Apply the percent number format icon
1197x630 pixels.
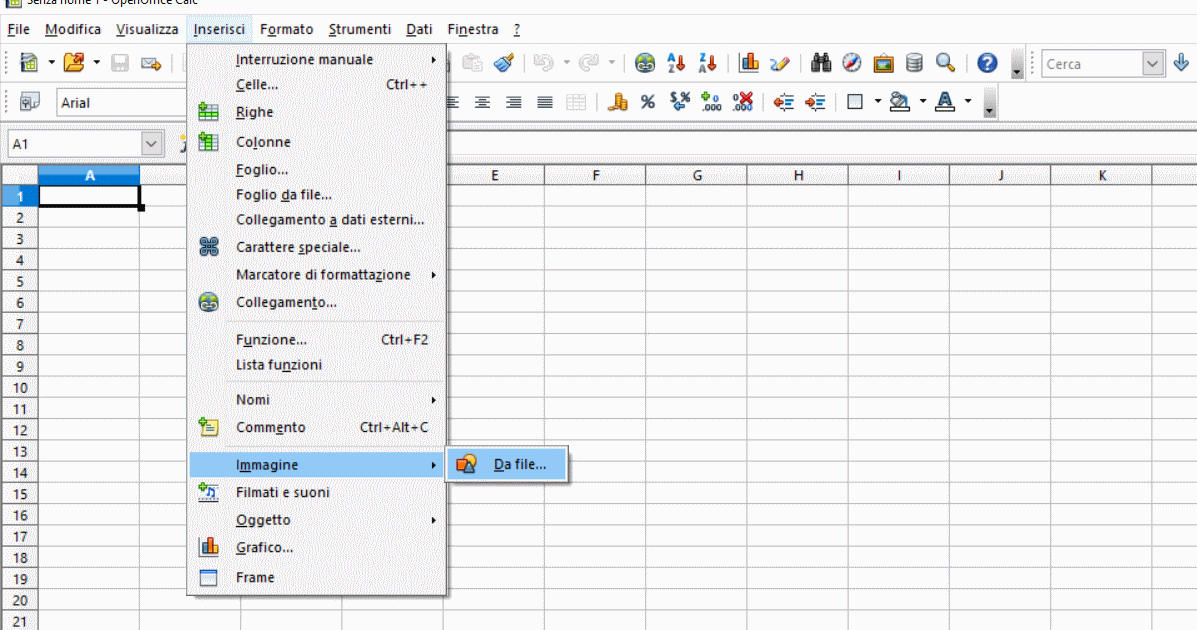(647, 102)
